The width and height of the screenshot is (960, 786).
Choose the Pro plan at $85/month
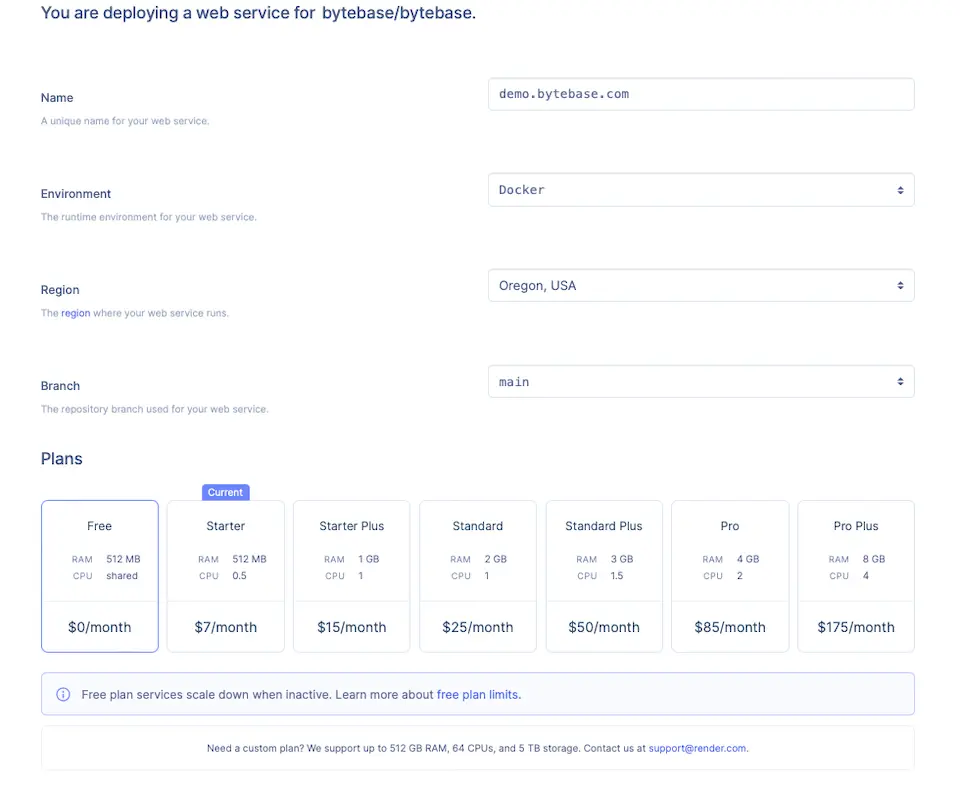[x=729, y=575]
